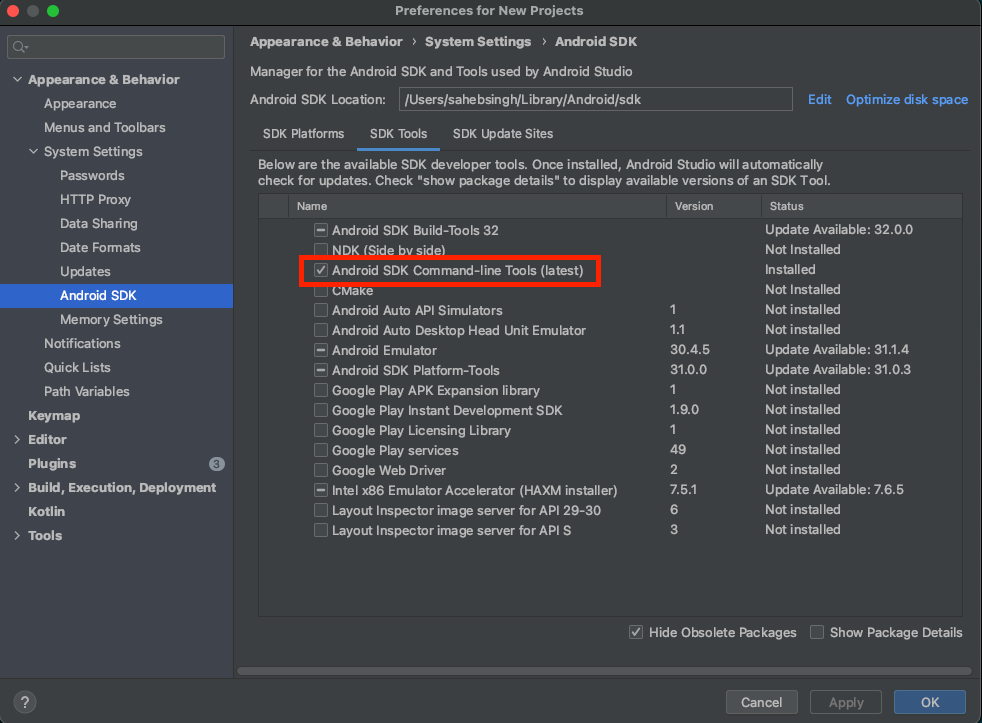This screenshot has width=982, height=723.
Task: Click the Optimize disk space link
Action: (x=906, y=99)
